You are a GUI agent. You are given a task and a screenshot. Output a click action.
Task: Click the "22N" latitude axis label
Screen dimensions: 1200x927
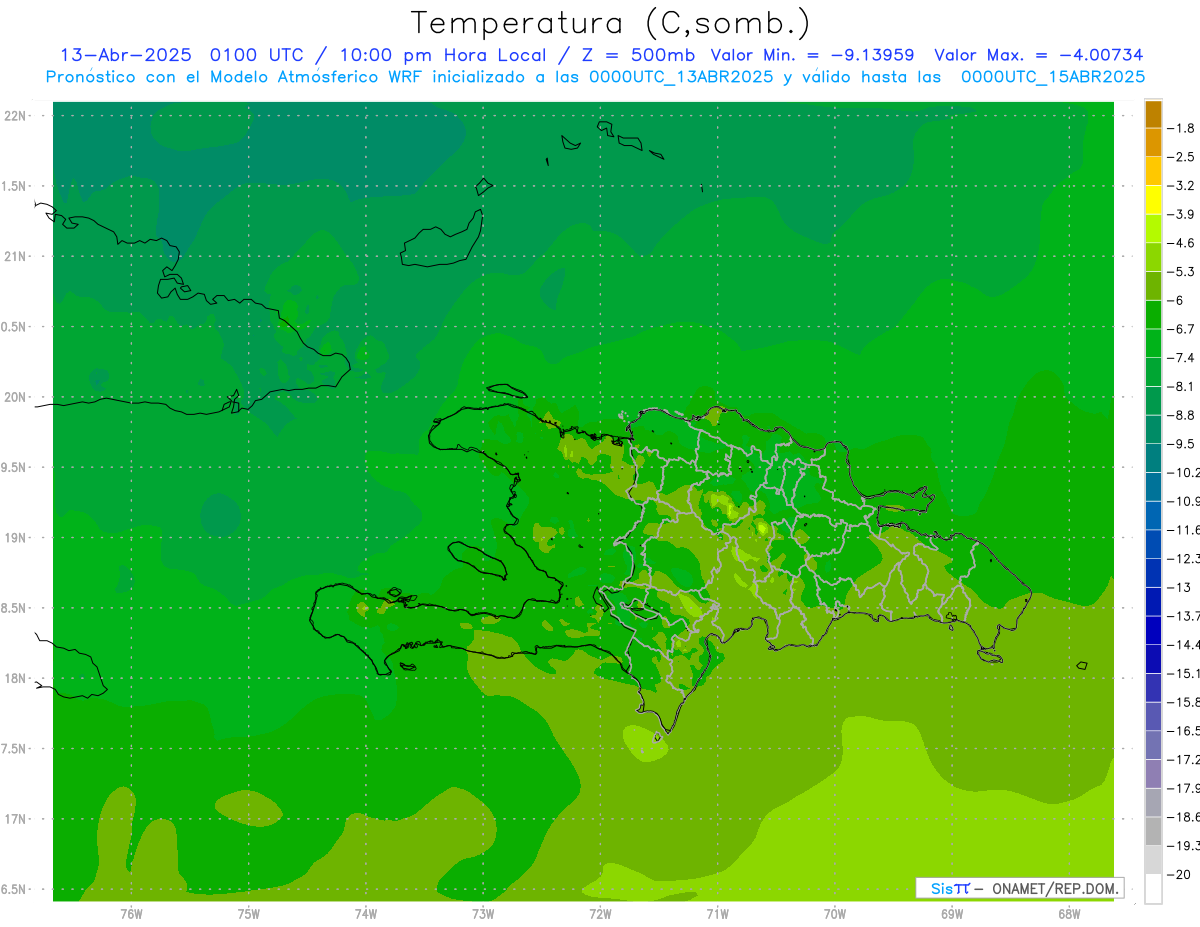15,116
